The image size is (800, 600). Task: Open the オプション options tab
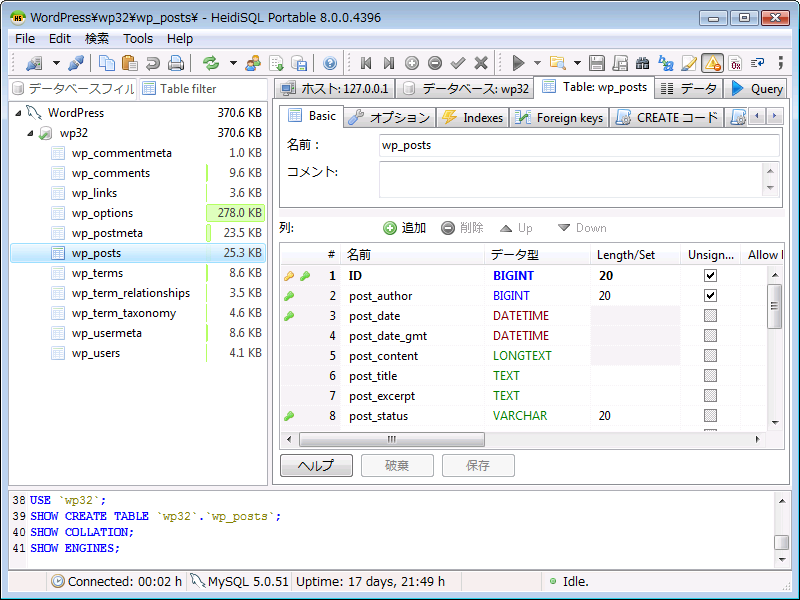(x=390, y=118)
